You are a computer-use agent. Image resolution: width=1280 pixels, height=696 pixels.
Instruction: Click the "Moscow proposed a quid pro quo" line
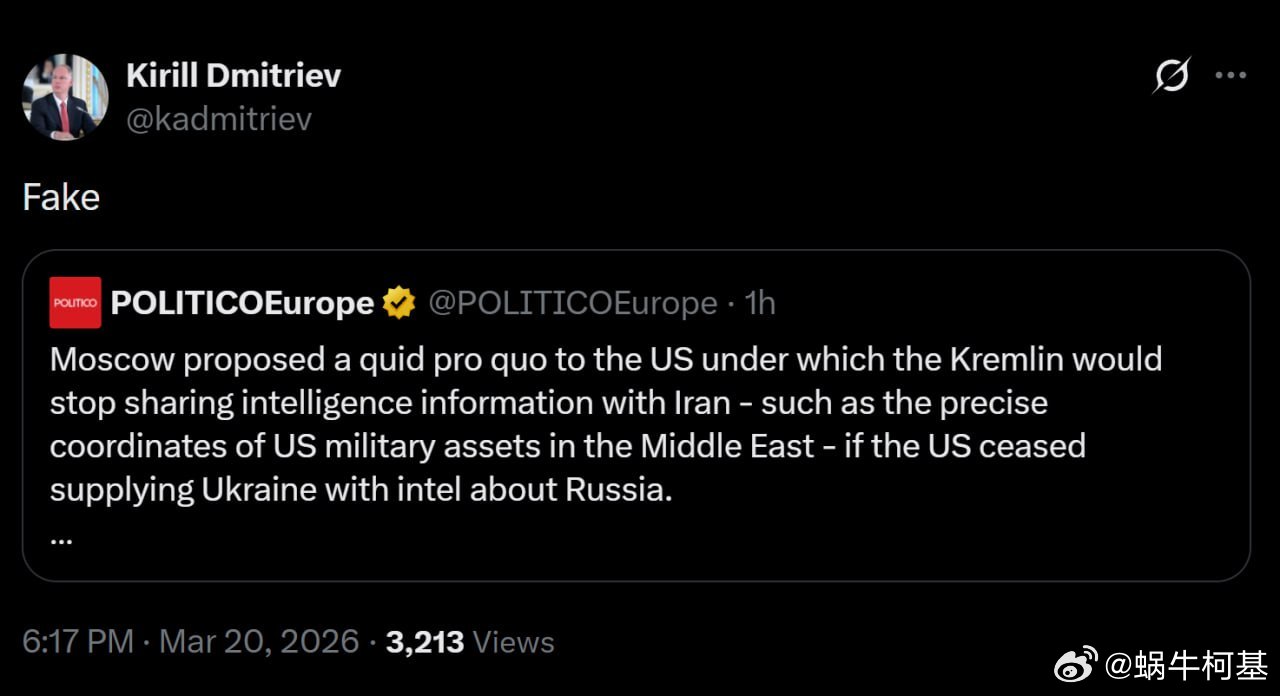[x=605, y=359]
